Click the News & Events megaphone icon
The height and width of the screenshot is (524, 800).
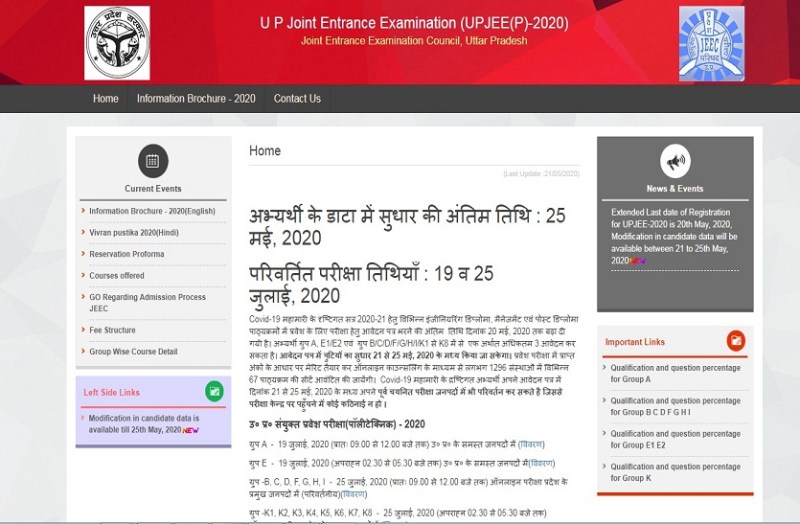click(675, 160)
